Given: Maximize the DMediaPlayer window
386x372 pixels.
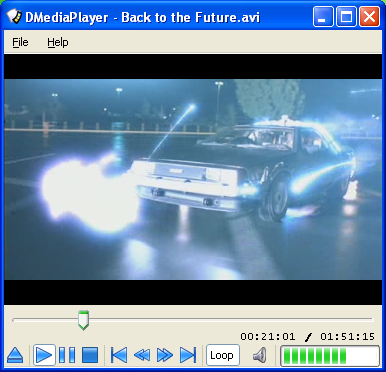Looking at the screenshot, I should coord(346,17).
